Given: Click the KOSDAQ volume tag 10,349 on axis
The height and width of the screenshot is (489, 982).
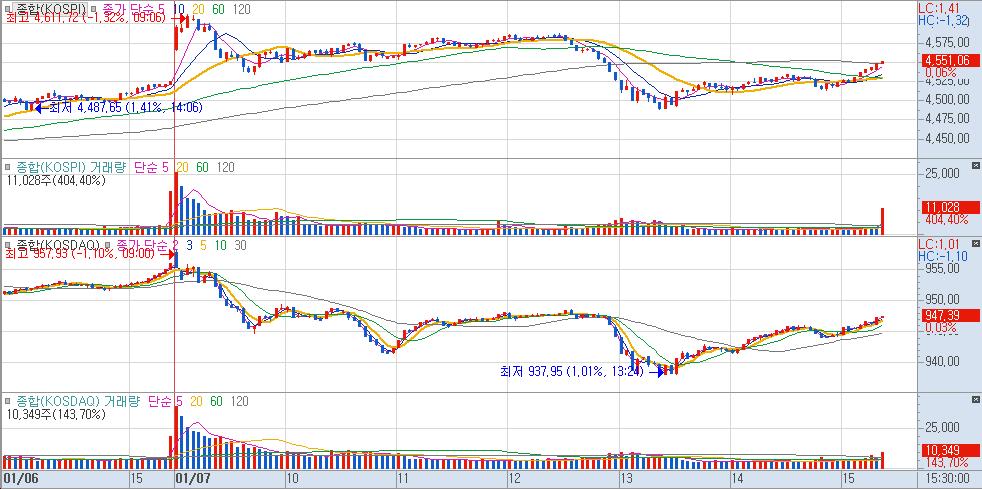Looking at the screenshot, I should coord(950,450).
